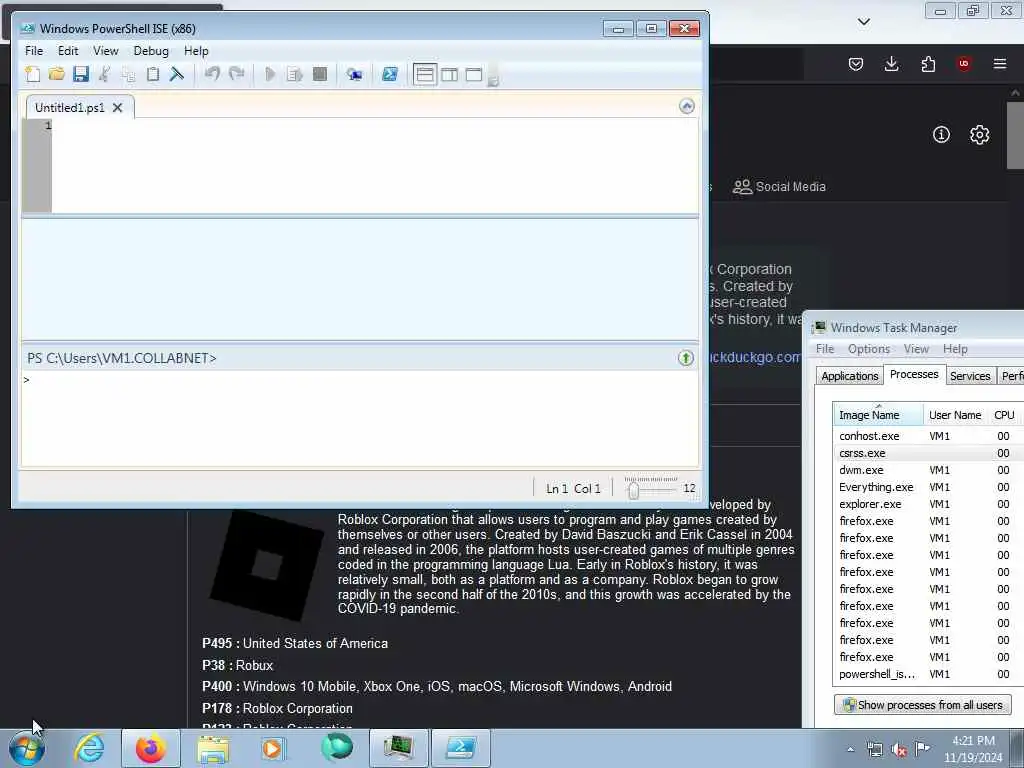Select Processes tab in Task Manager
The image size is (1024, 768).
[914, 374]
